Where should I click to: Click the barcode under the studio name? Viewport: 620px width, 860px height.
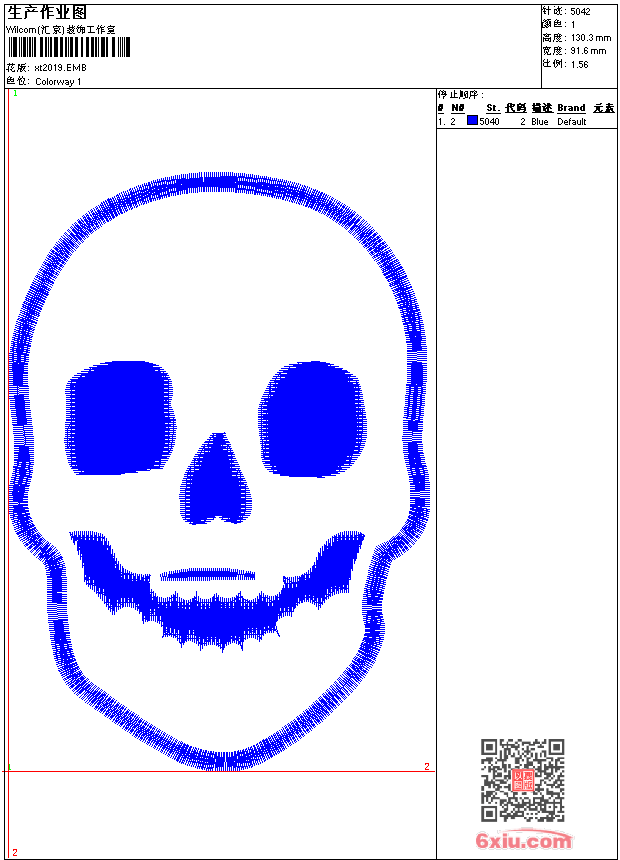tap(69, 48)
